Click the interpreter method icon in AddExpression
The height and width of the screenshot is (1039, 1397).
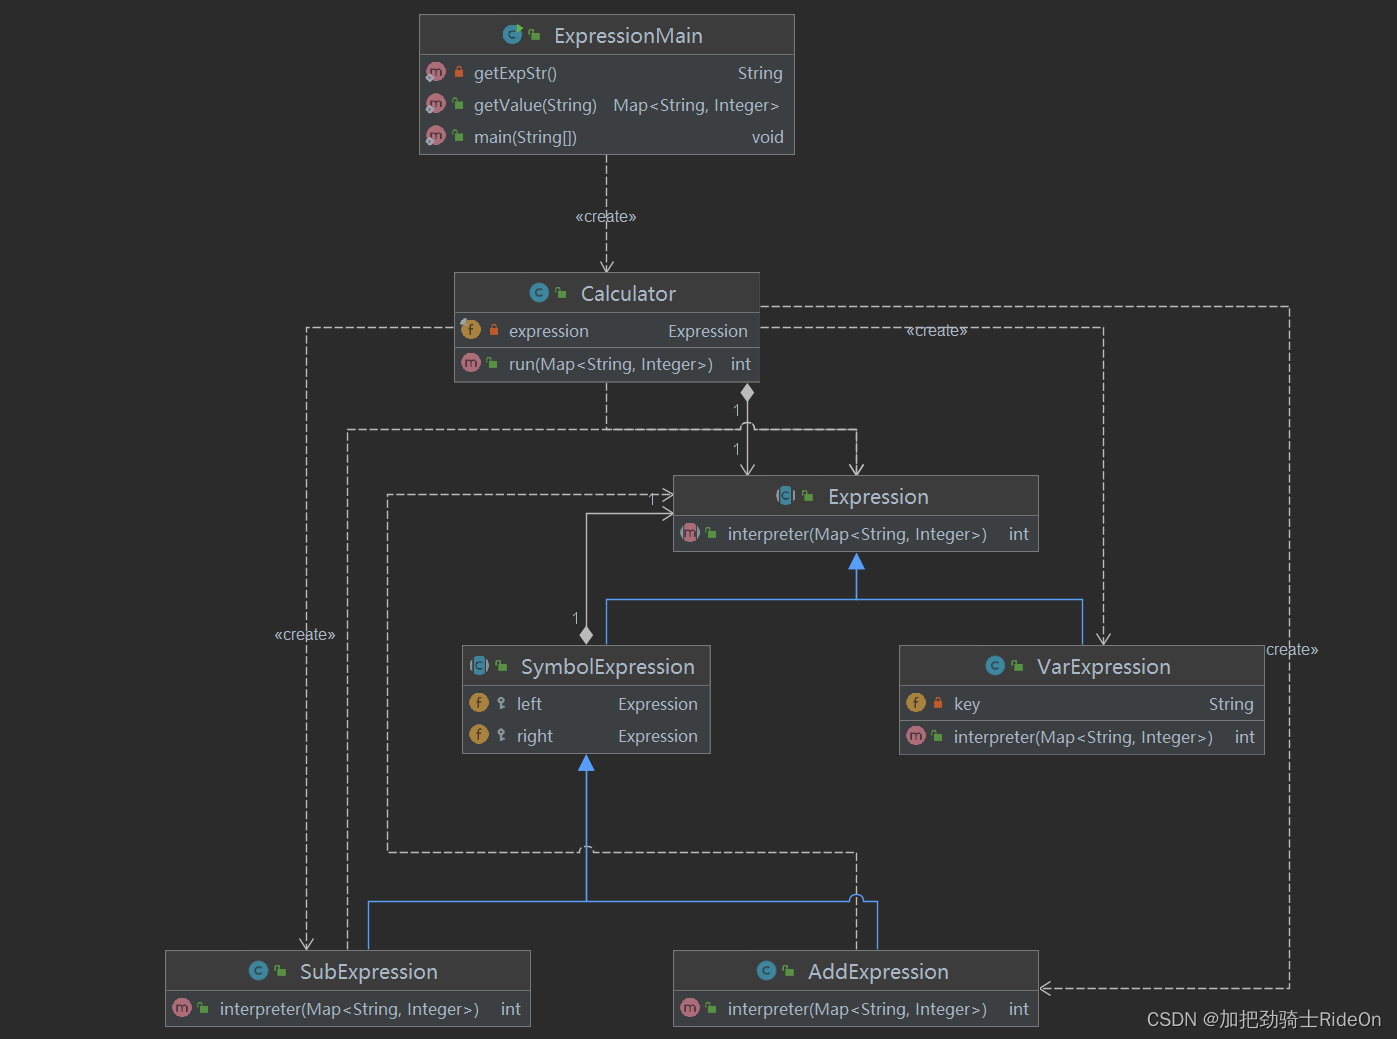coord(690,1008)
